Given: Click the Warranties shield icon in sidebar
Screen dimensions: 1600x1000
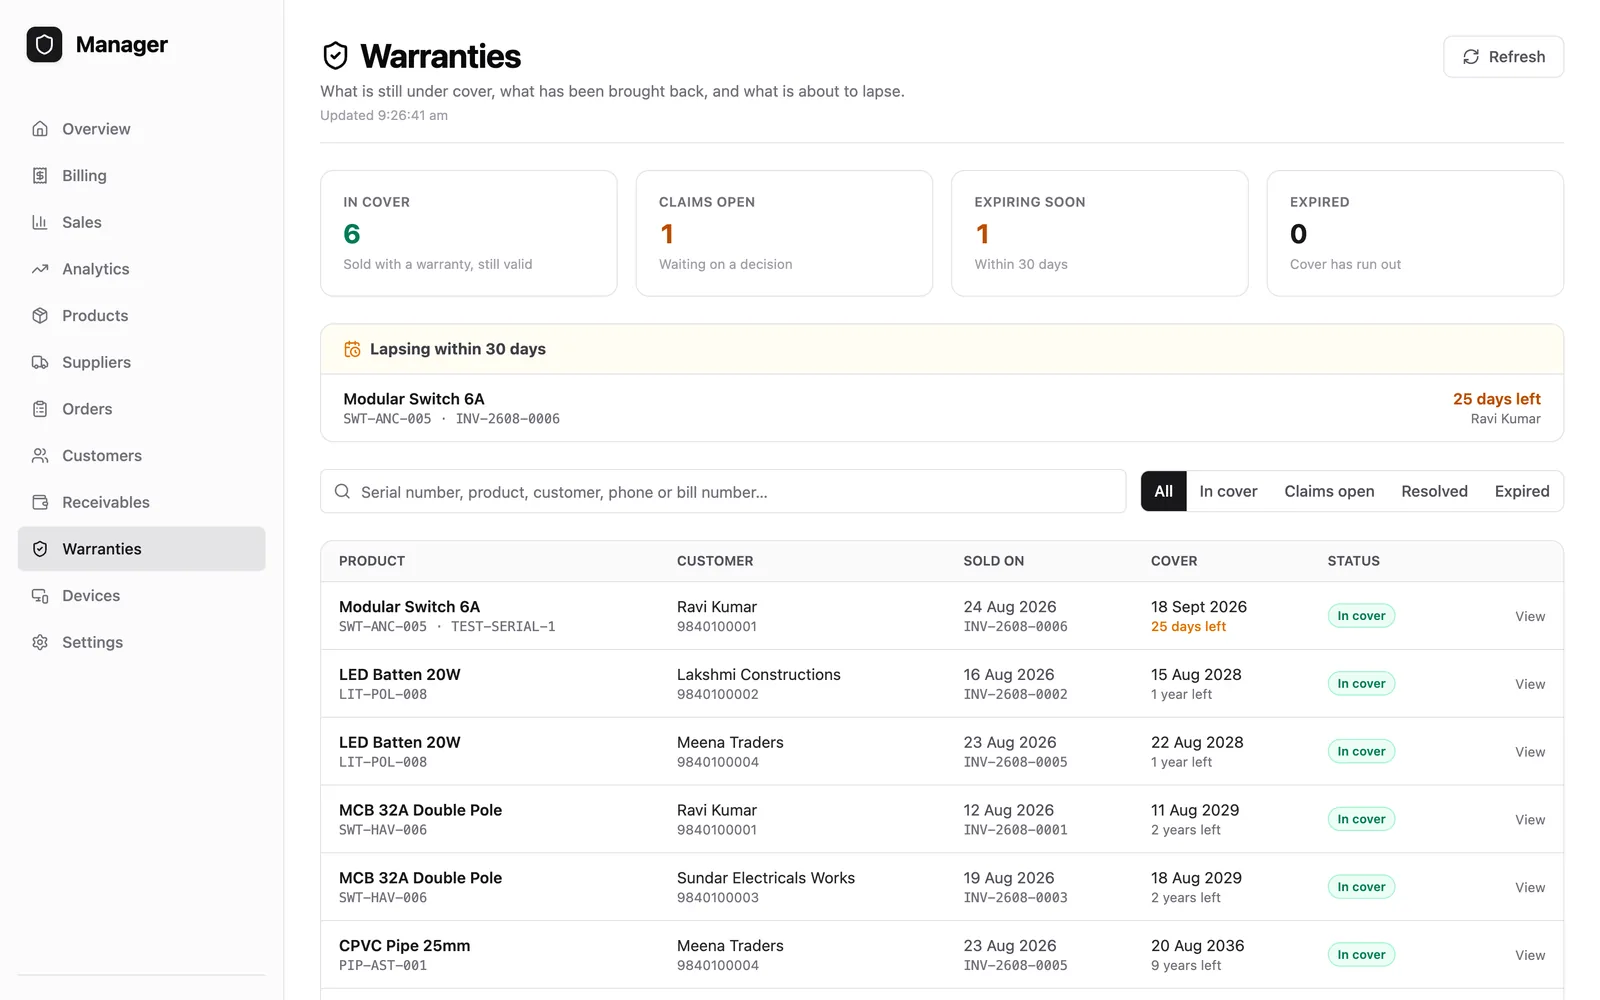Looking at the screenshot, I should tap(40, 549).
